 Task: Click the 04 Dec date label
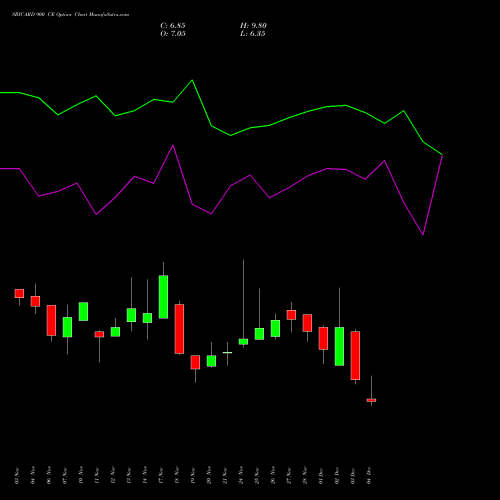tap(369, 475)
